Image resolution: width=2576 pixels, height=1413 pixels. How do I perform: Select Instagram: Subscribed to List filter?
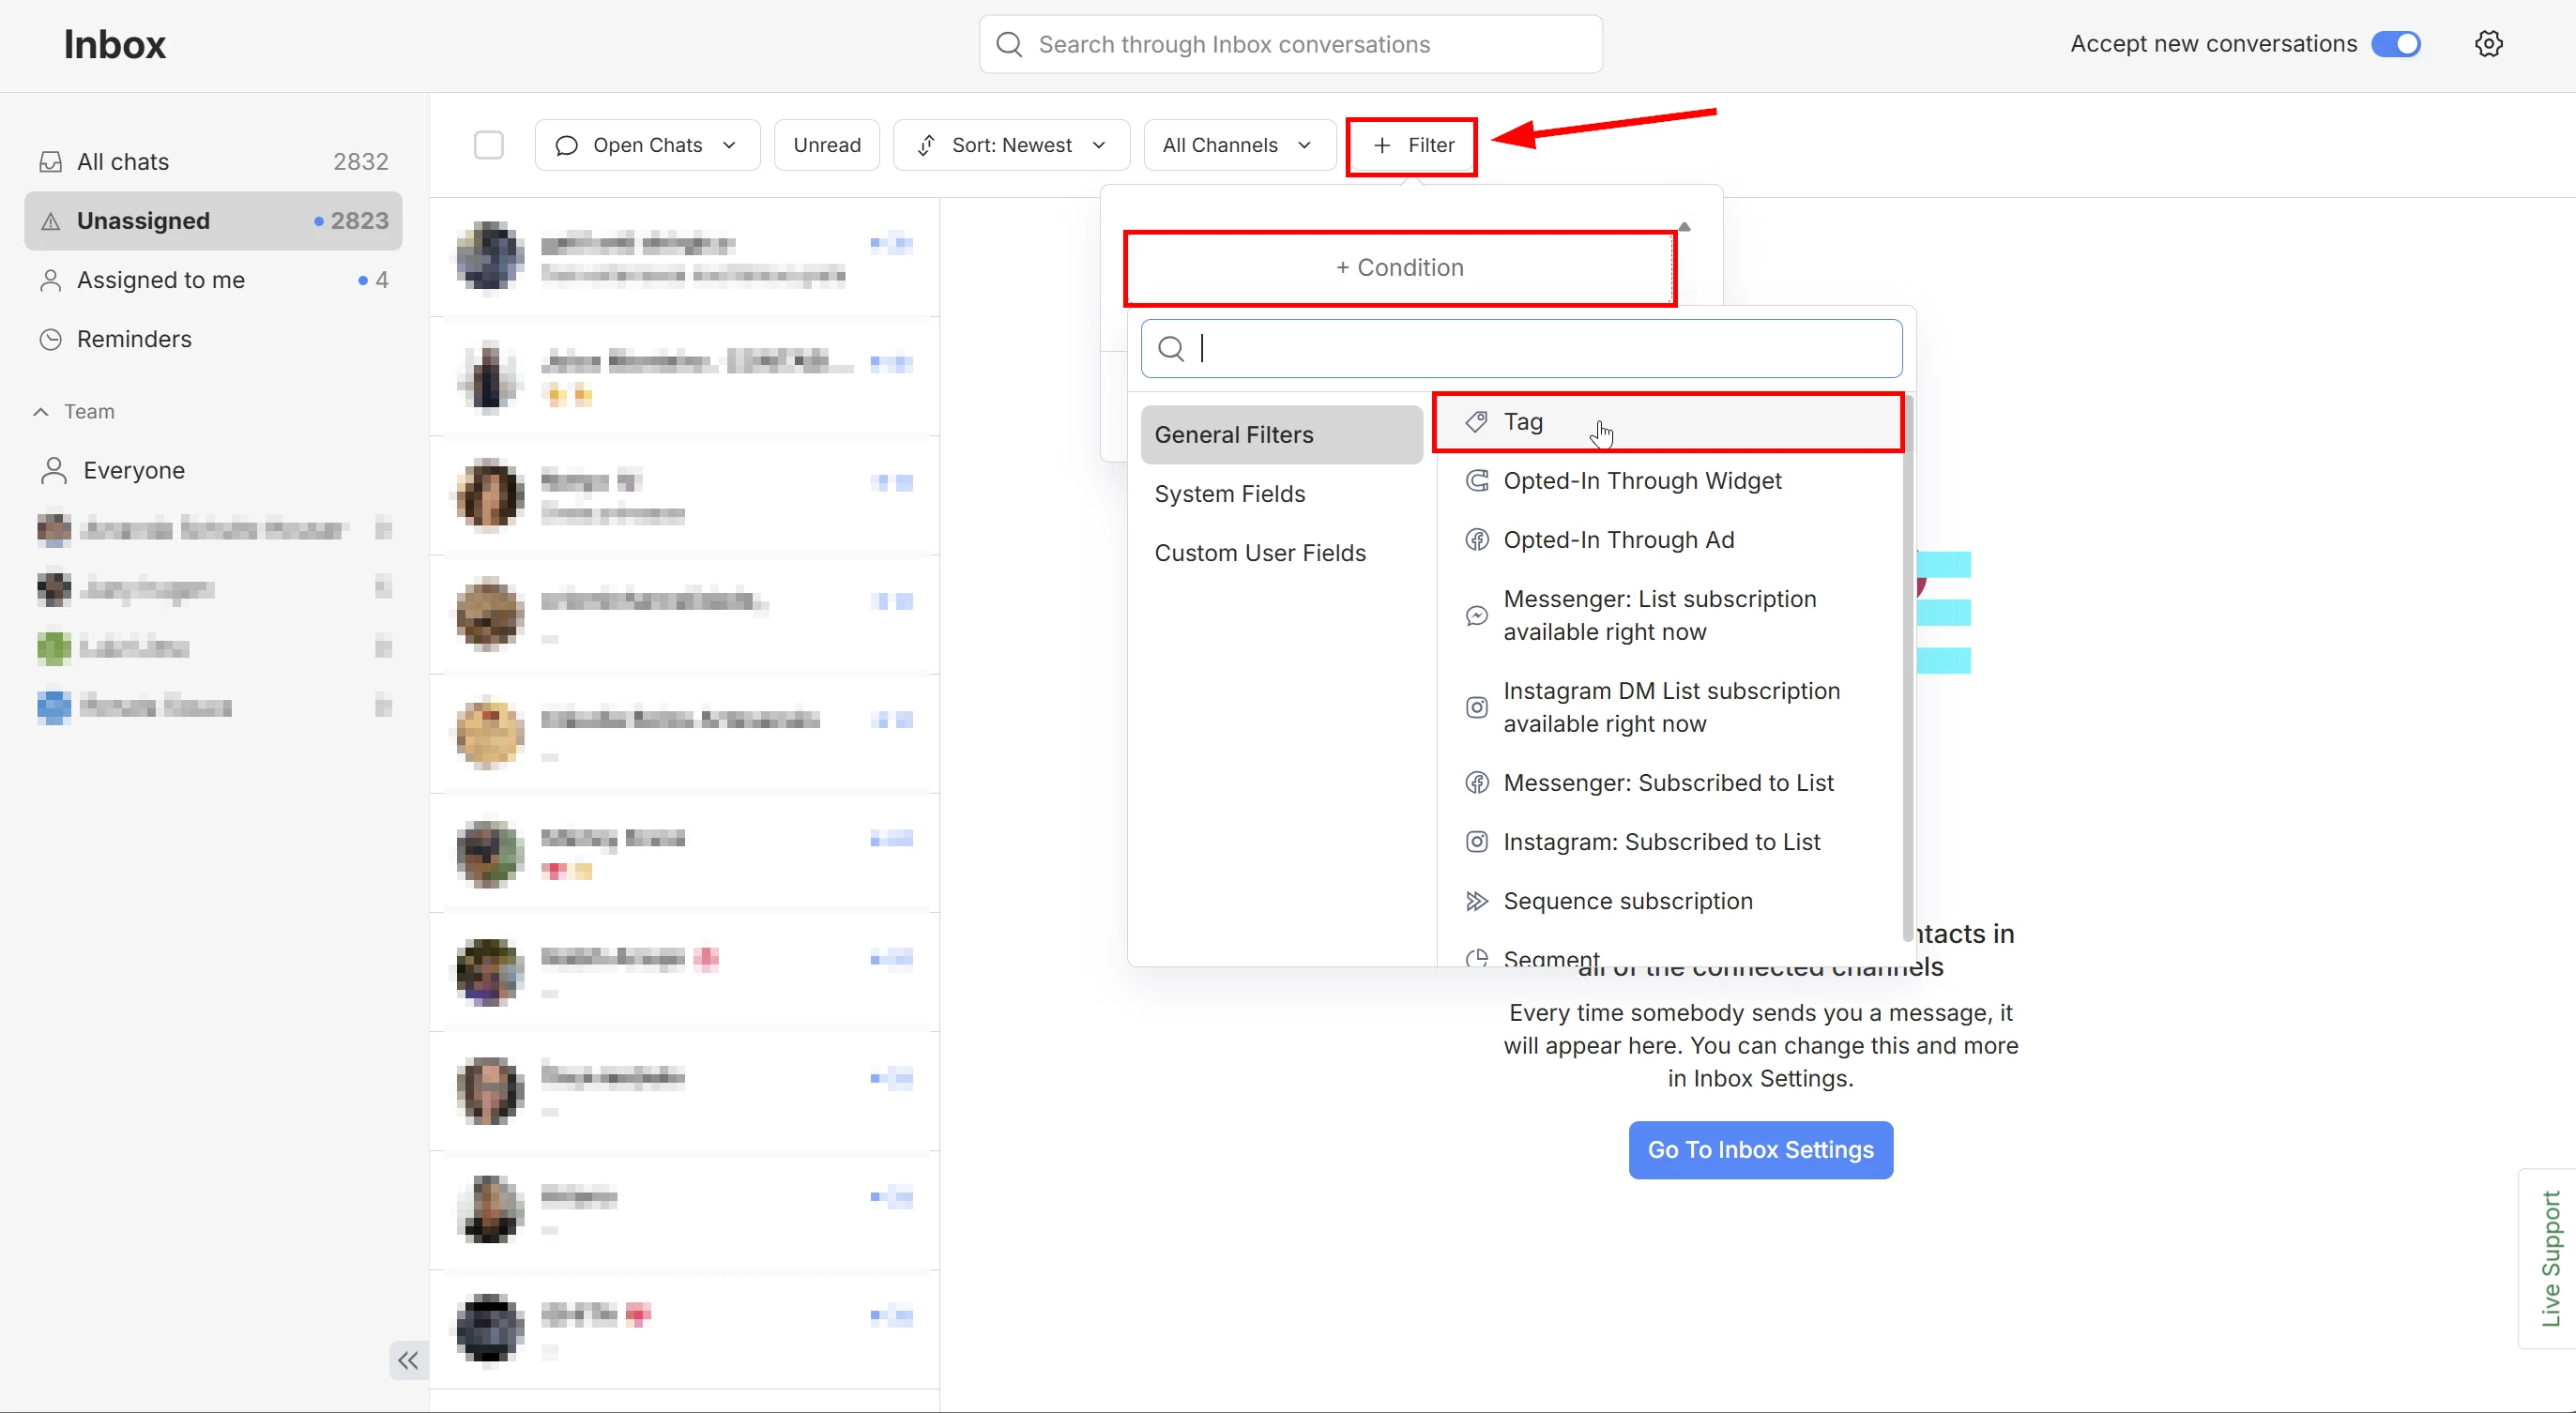click(x=1661, y=842)
